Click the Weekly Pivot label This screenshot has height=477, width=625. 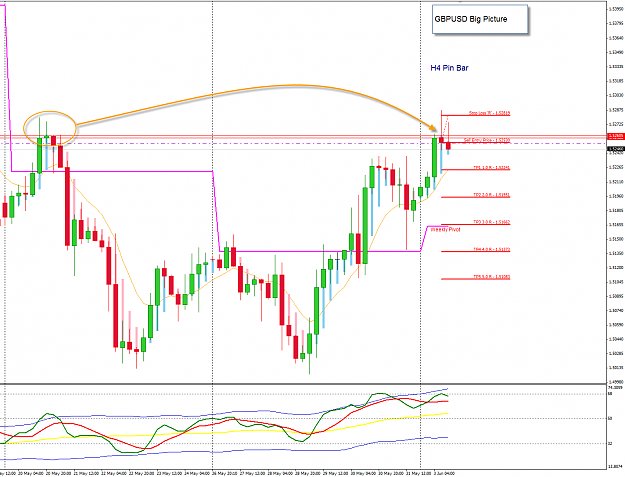pyautogui.click(x=446, y=230)
